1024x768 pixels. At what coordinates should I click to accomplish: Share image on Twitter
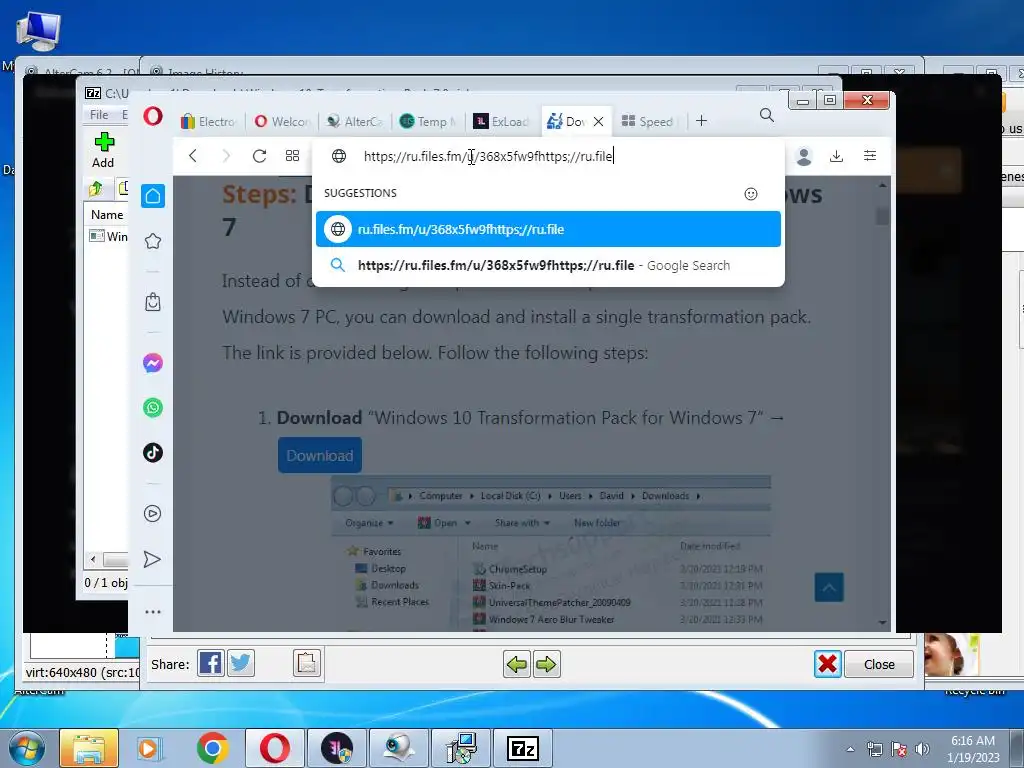[x=241, y=664]
